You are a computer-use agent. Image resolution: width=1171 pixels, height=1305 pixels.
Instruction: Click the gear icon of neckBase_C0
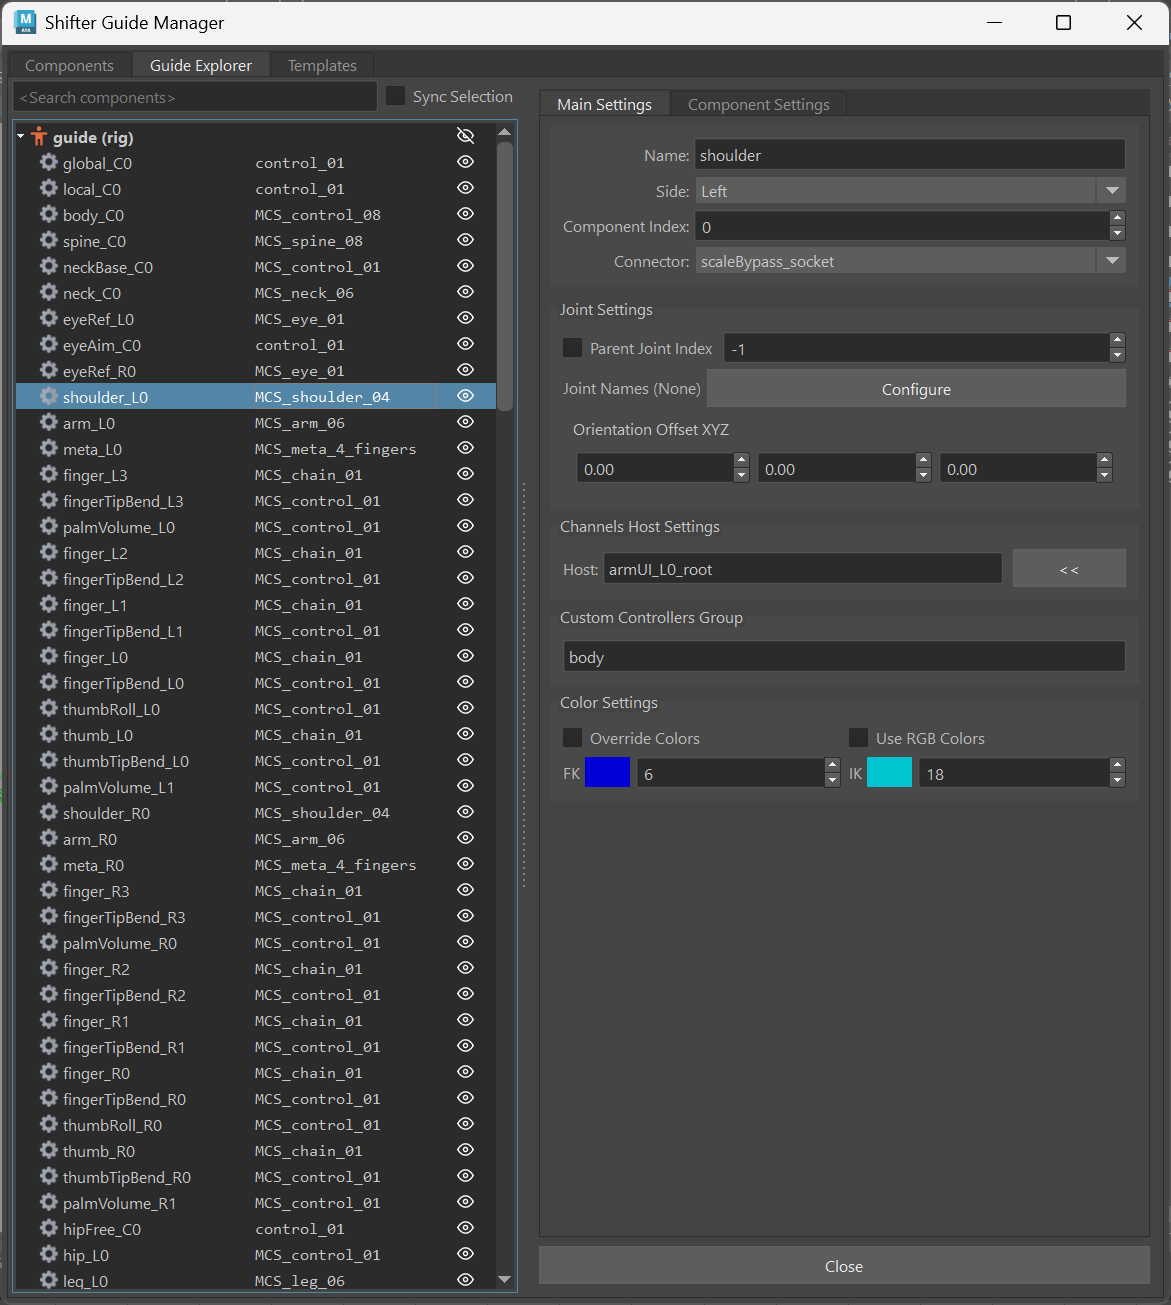(48, 266)
